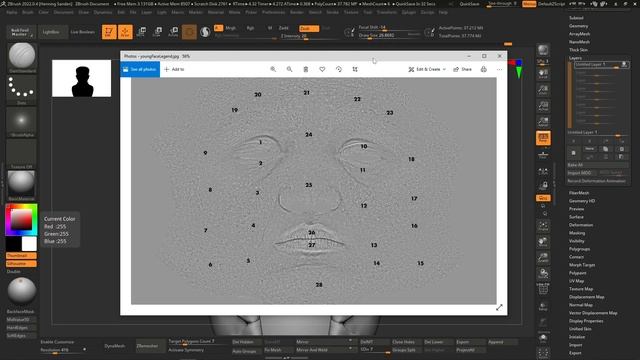
Task: Select the white main color swatch
Action: coord(29,244)
